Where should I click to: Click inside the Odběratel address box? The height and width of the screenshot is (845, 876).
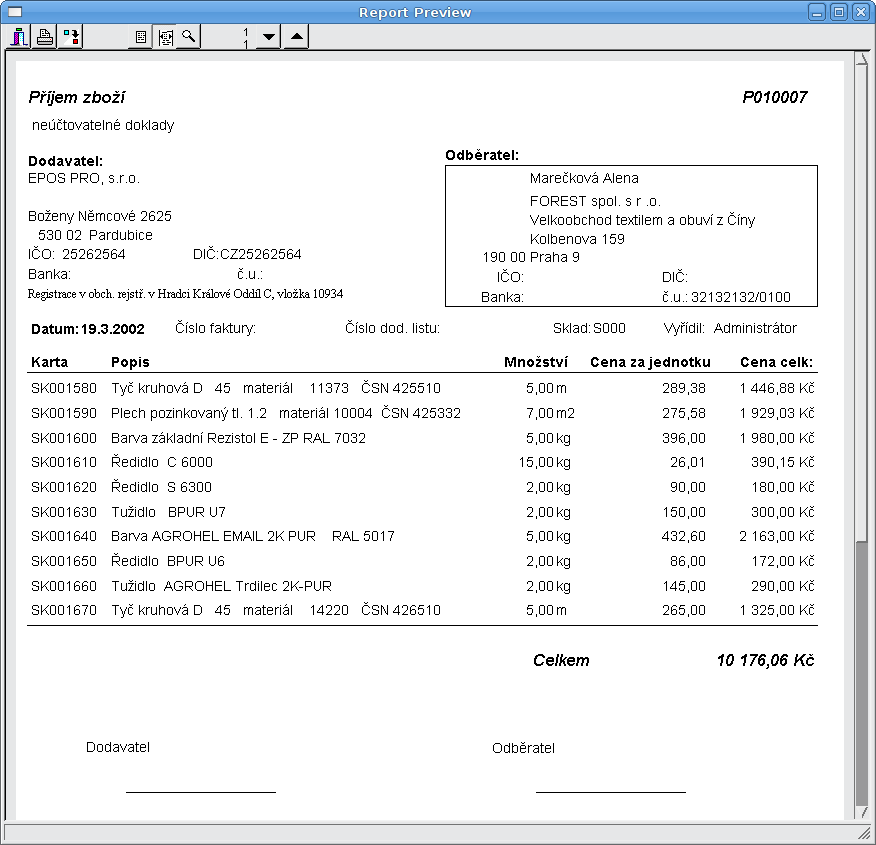click(x=630, y=236)
